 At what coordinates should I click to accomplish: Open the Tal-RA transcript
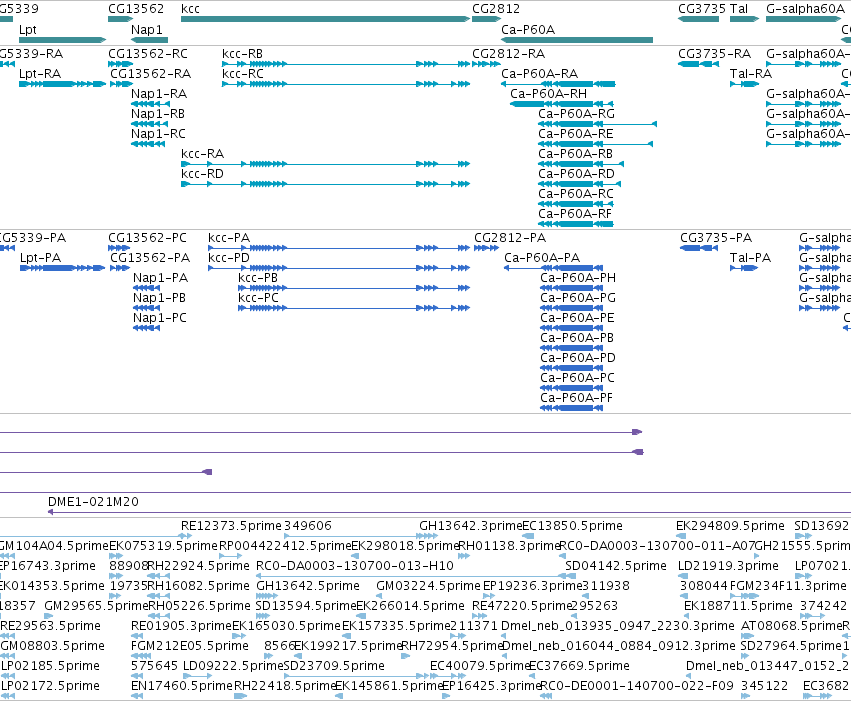745,84
